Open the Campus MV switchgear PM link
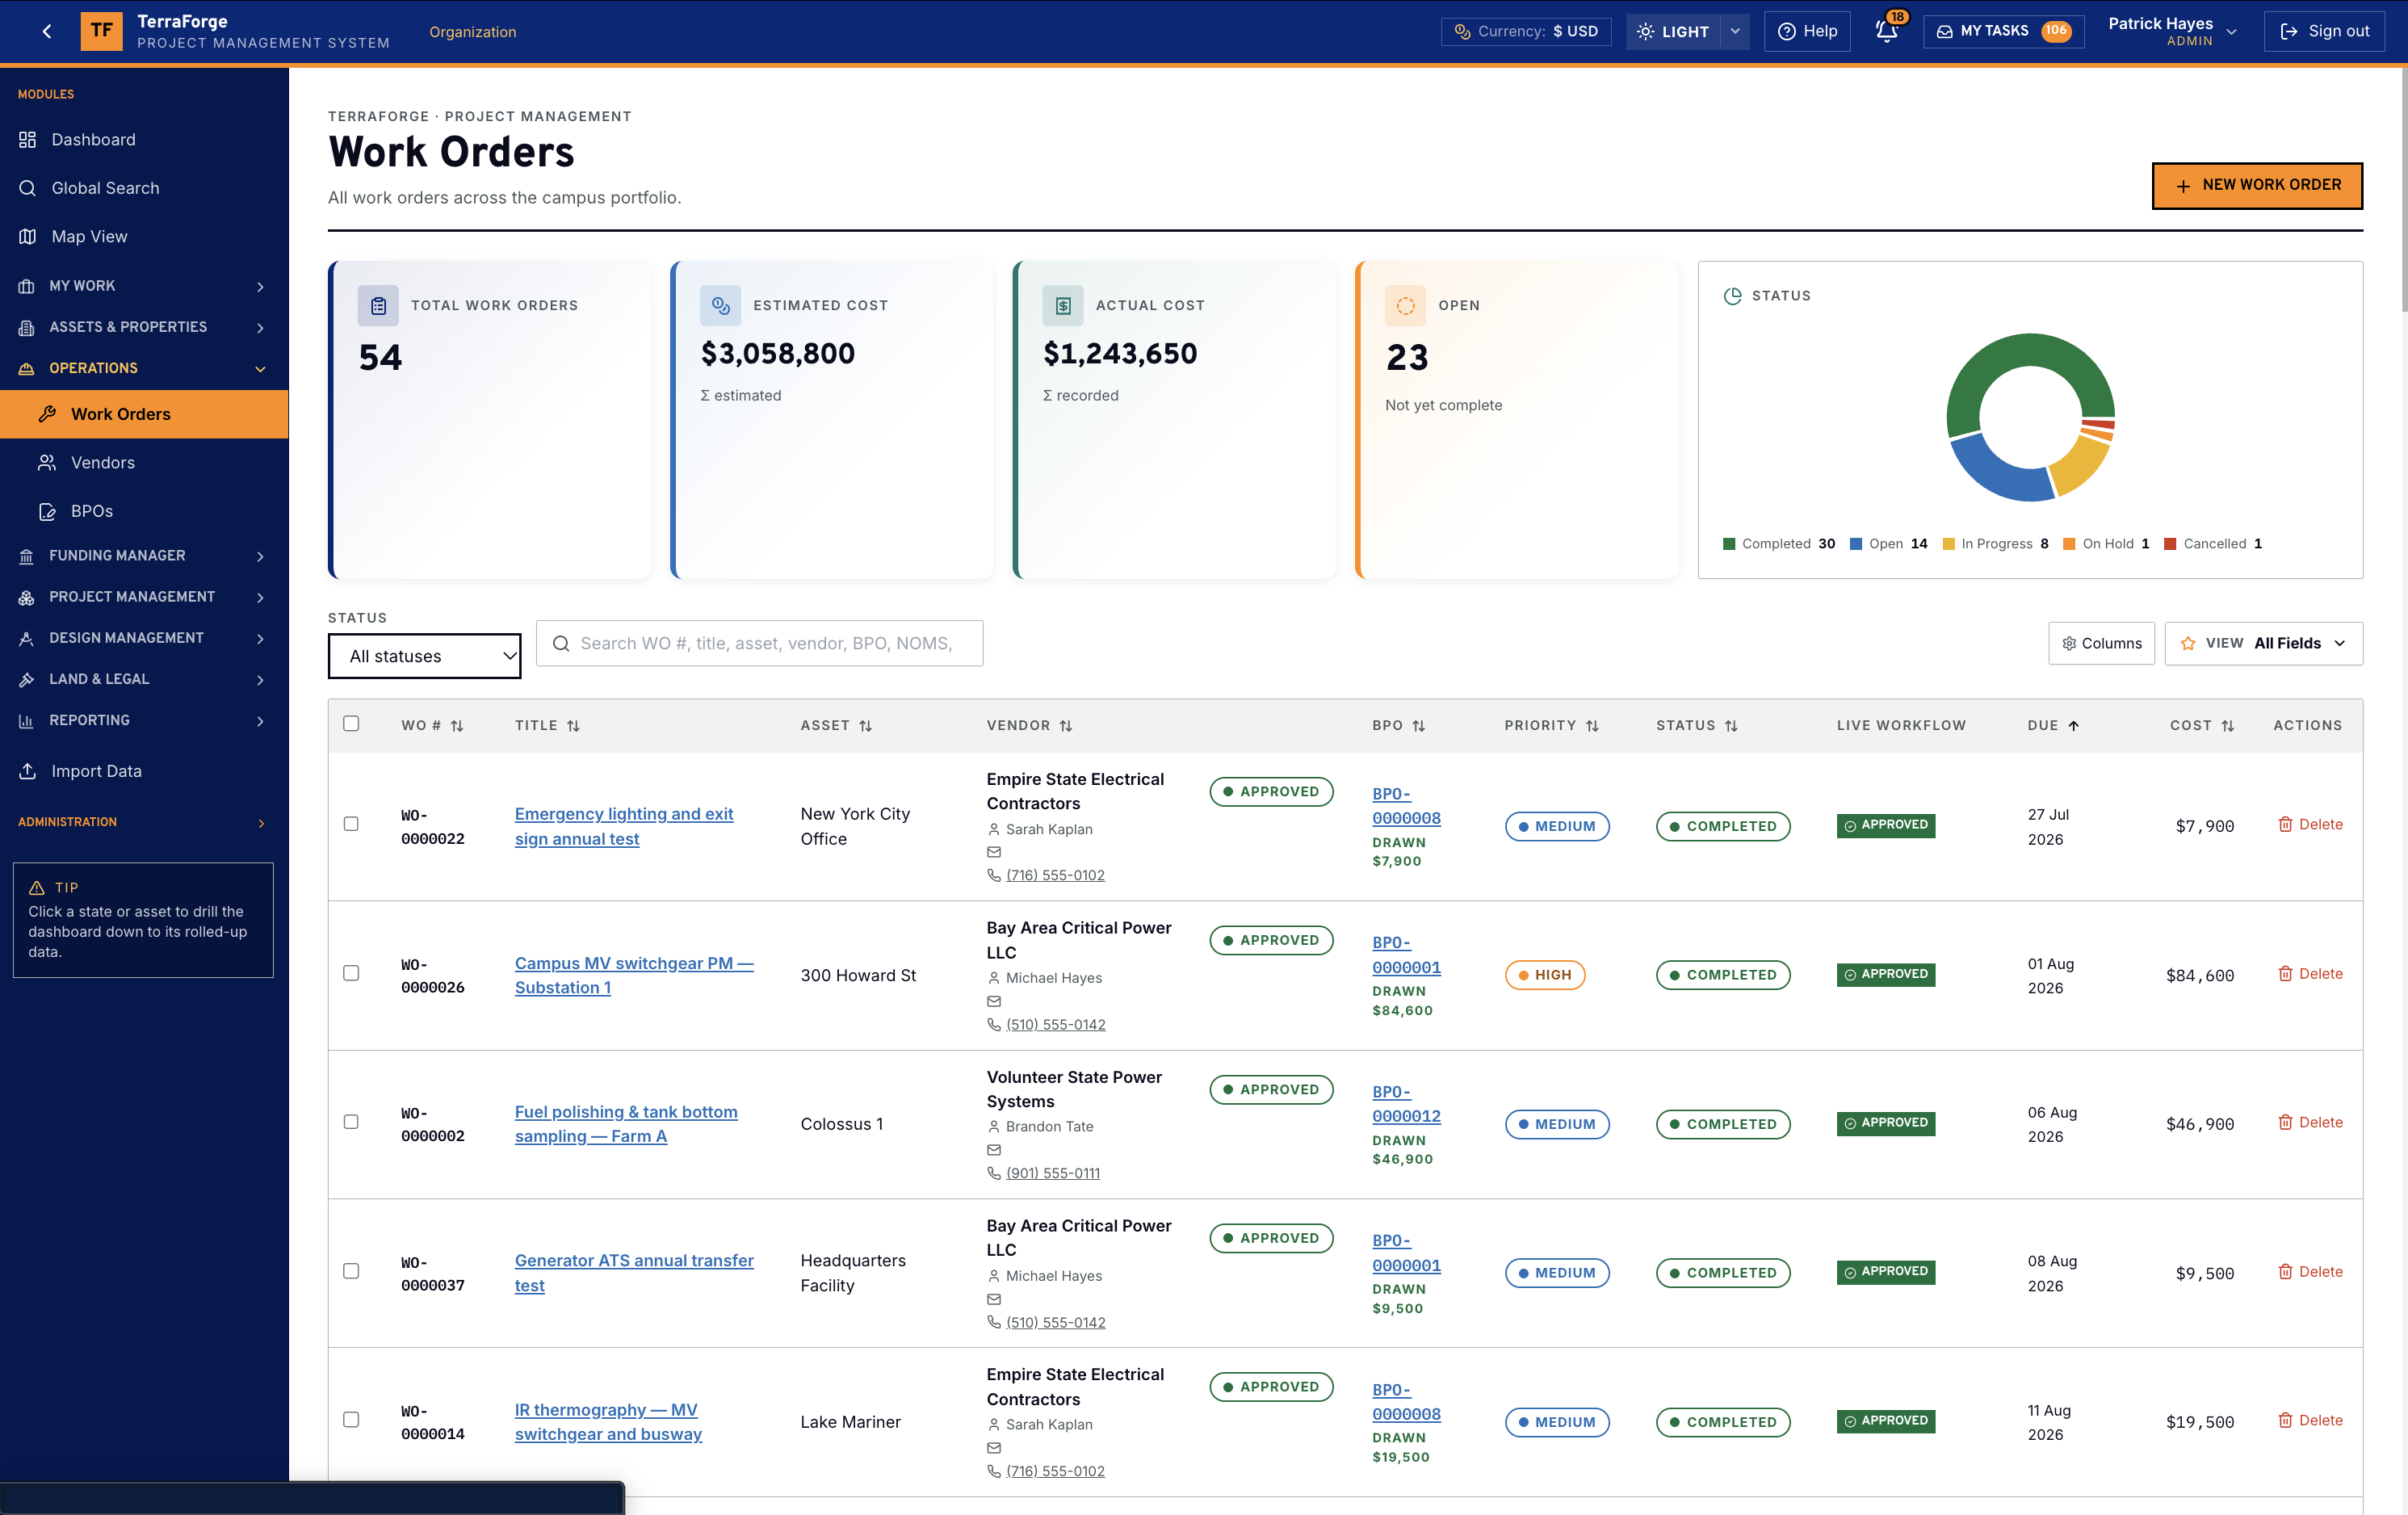 pyautogui.click(x=634, y=975)
